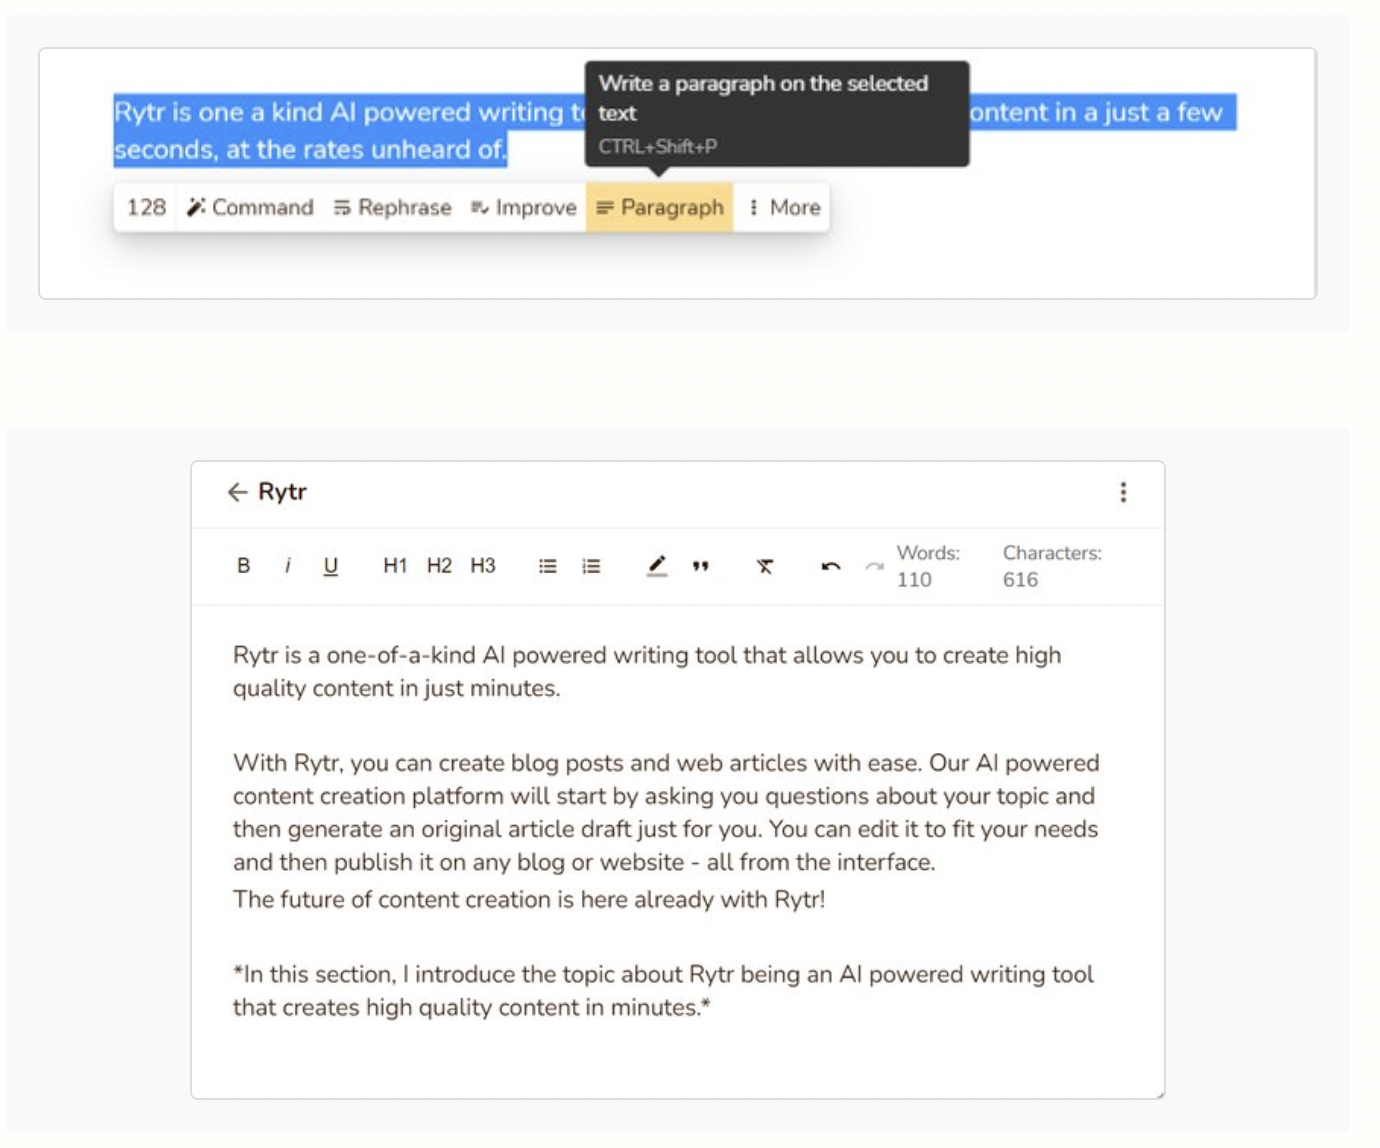
Task: Toggle underline formatting in editor toolbar
Action: [x=331, y=566]
